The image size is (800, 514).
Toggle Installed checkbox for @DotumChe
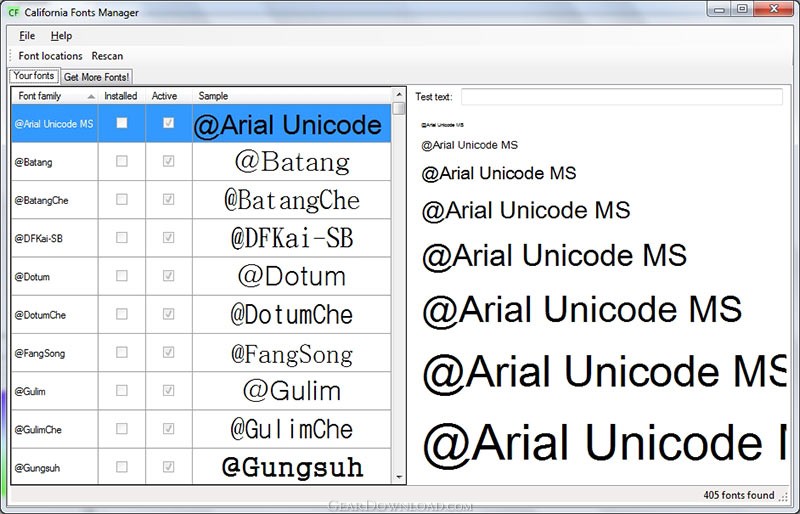point(121,314)
